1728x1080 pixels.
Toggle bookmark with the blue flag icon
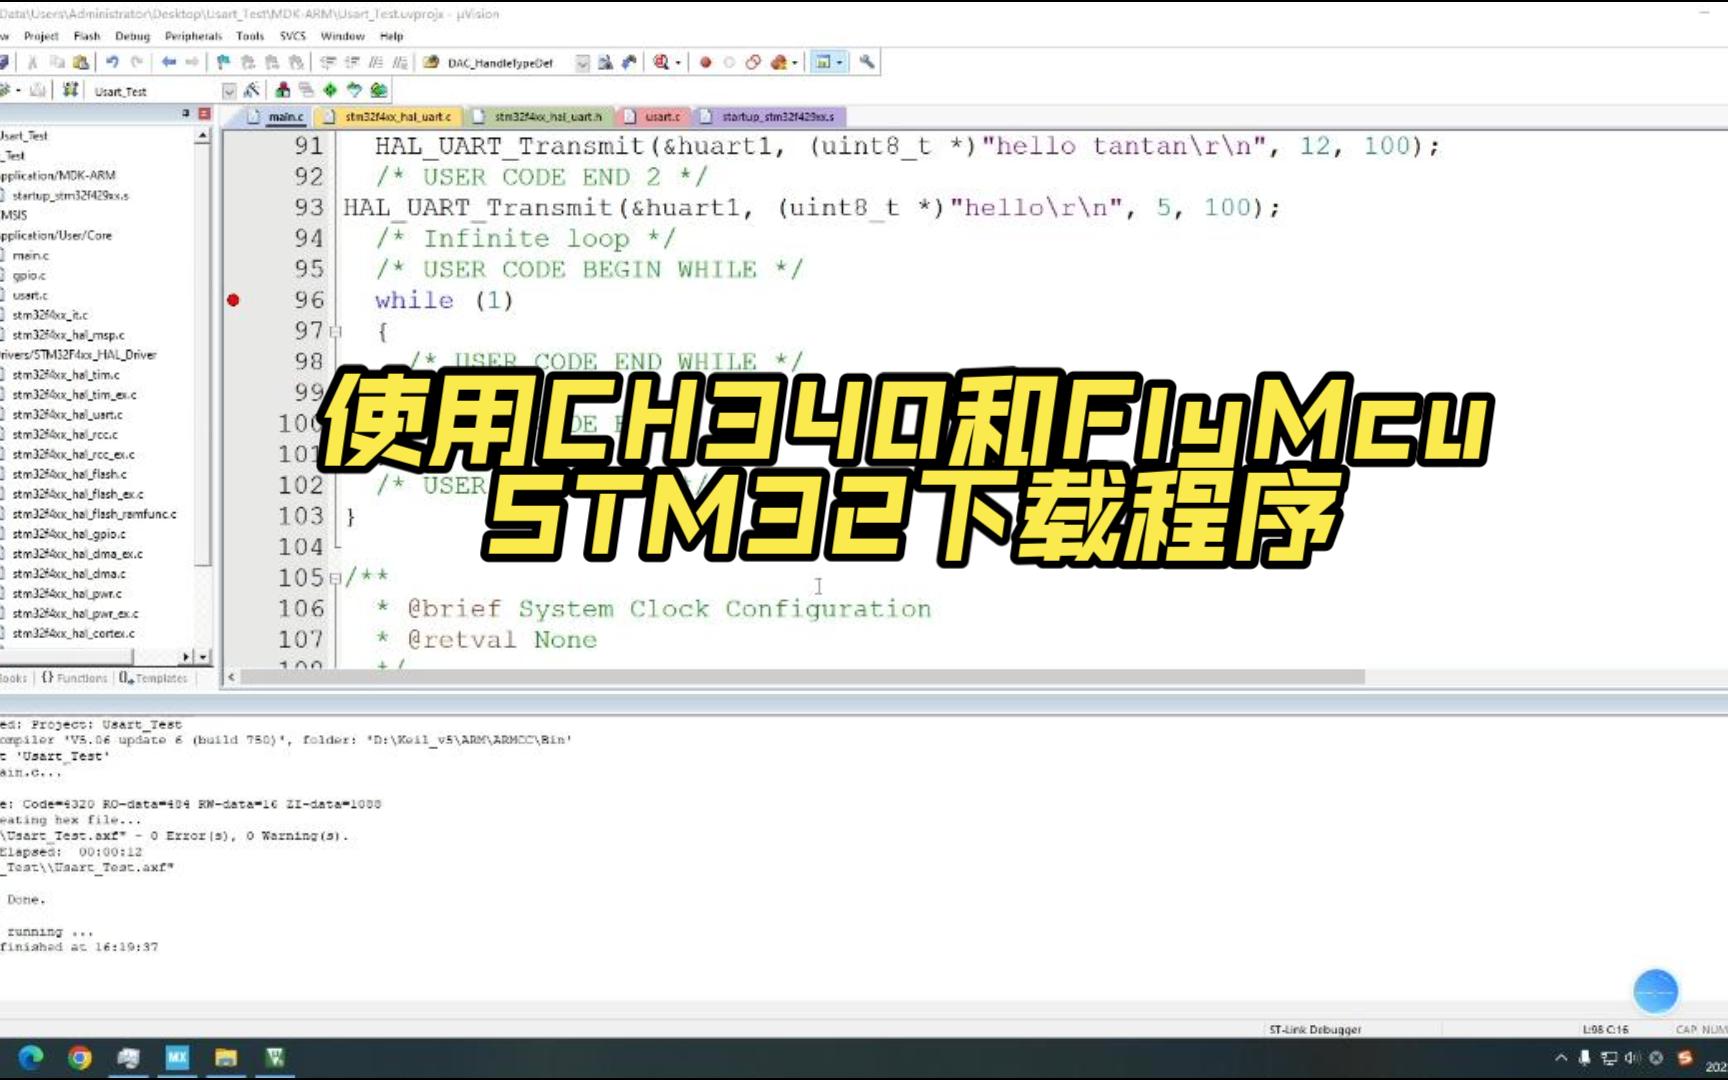[x=223, y=62]
